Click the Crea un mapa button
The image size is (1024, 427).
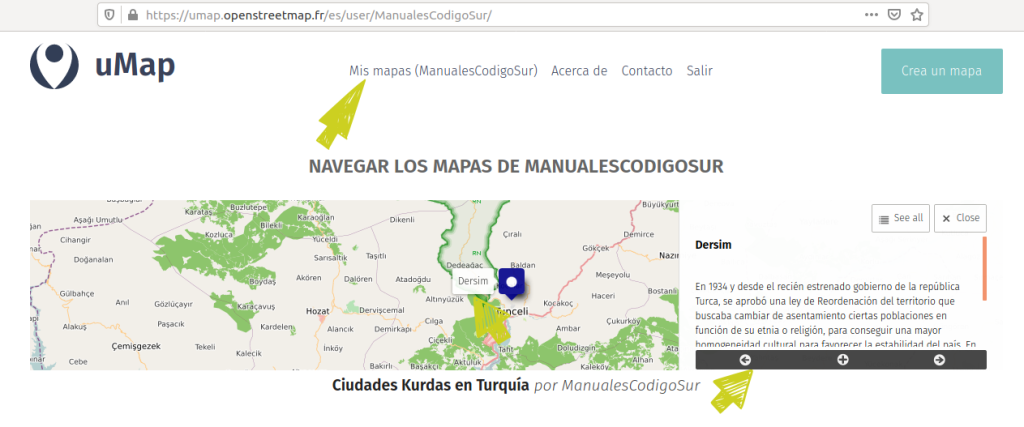click(x=942, y=71)
